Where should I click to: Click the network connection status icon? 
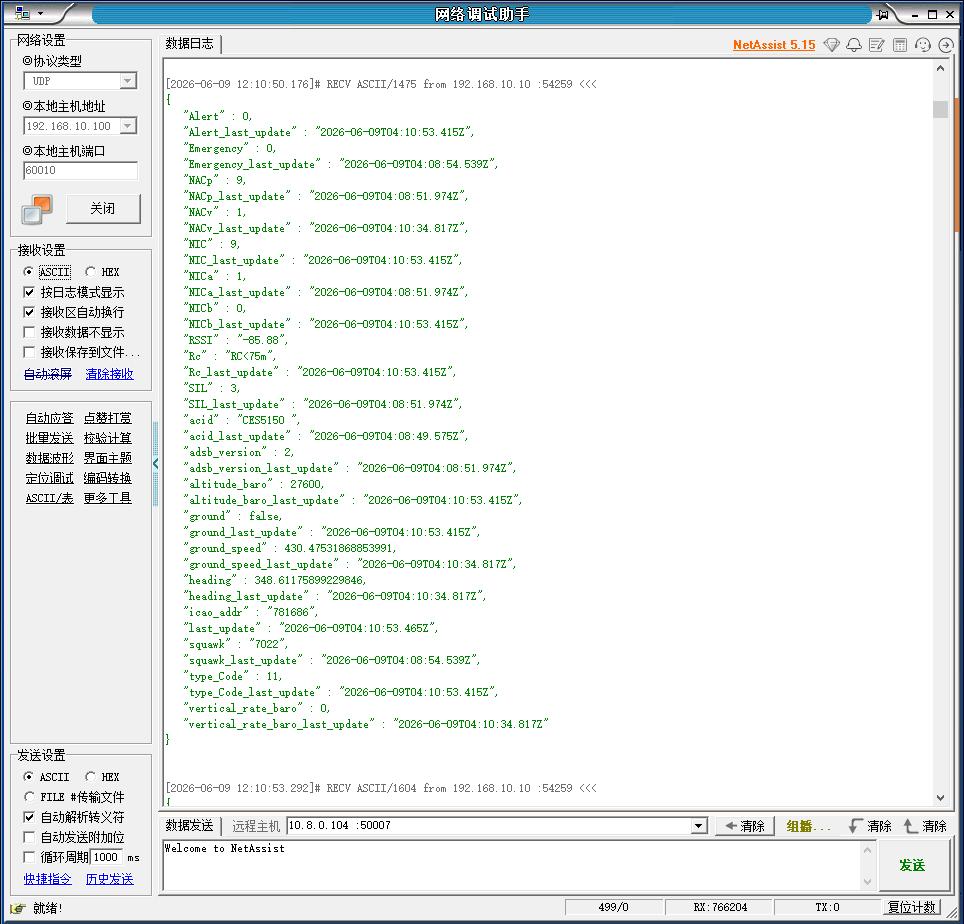point(37,210)
